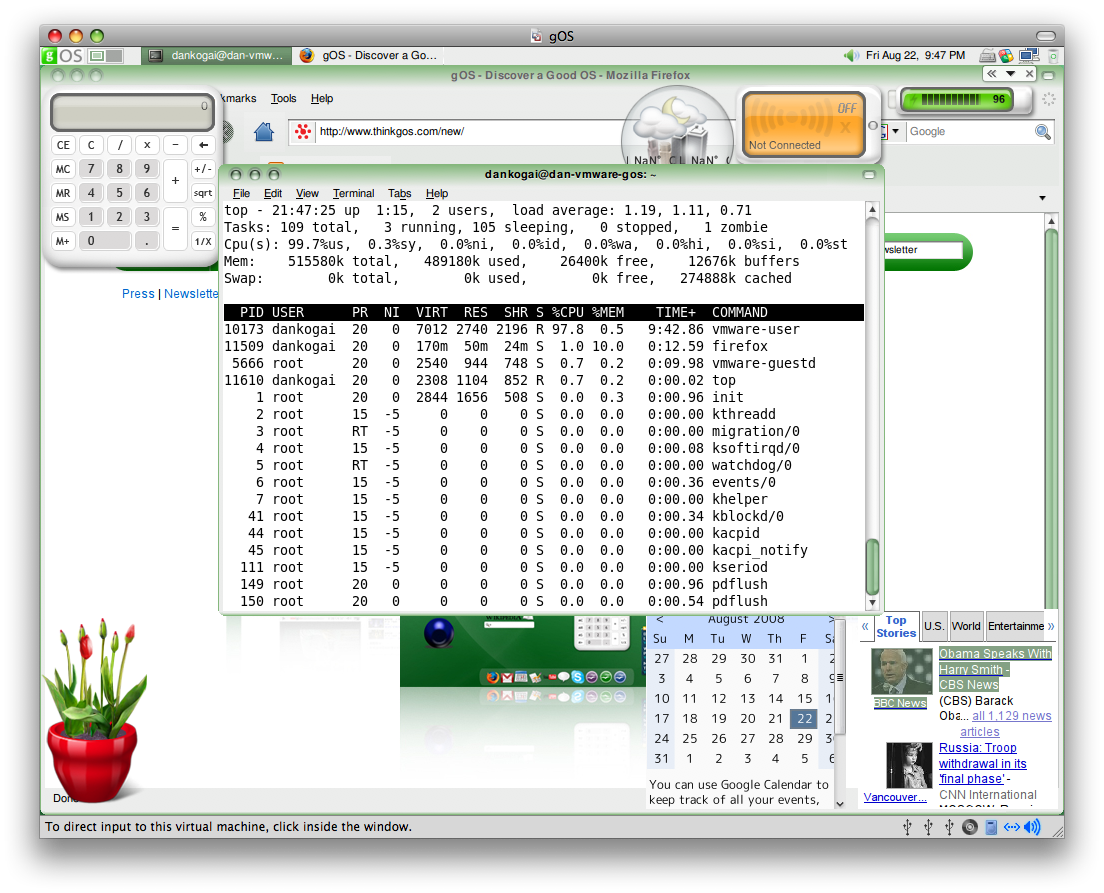Click the calculator plus key

tap(175, 181)
